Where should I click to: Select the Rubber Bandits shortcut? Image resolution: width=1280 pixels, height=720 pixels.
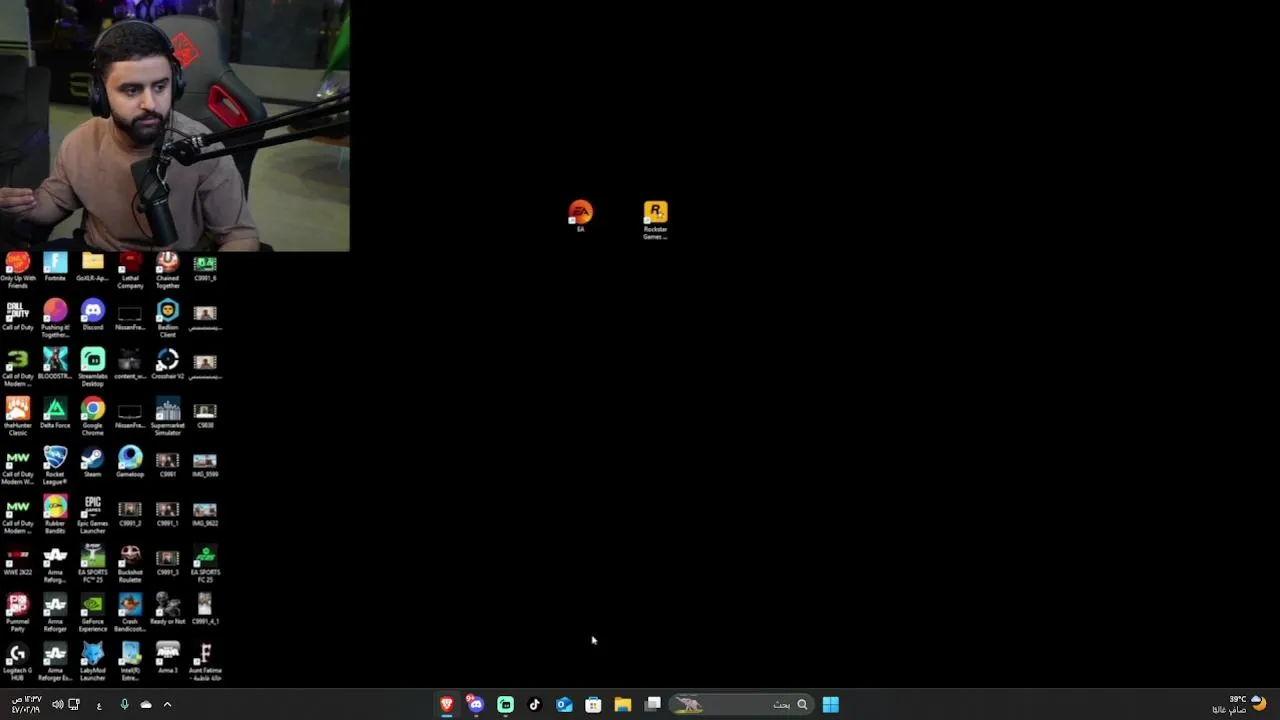coord(55,516)
